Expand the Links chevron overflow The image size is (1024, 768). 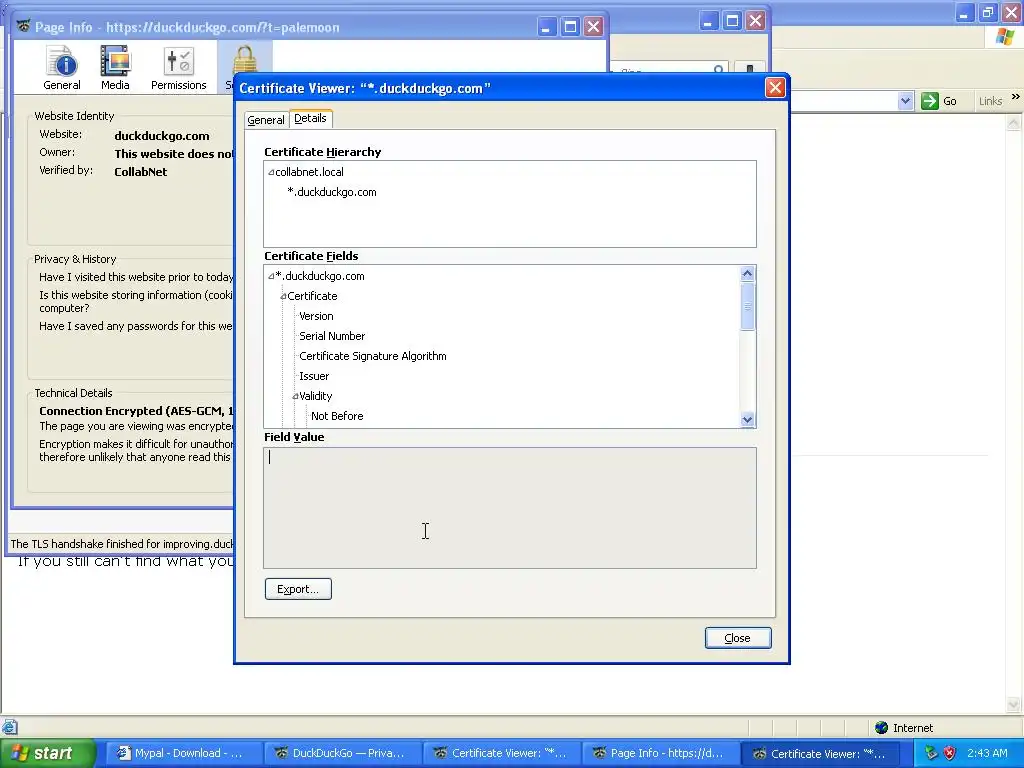tap(1016, 97)
